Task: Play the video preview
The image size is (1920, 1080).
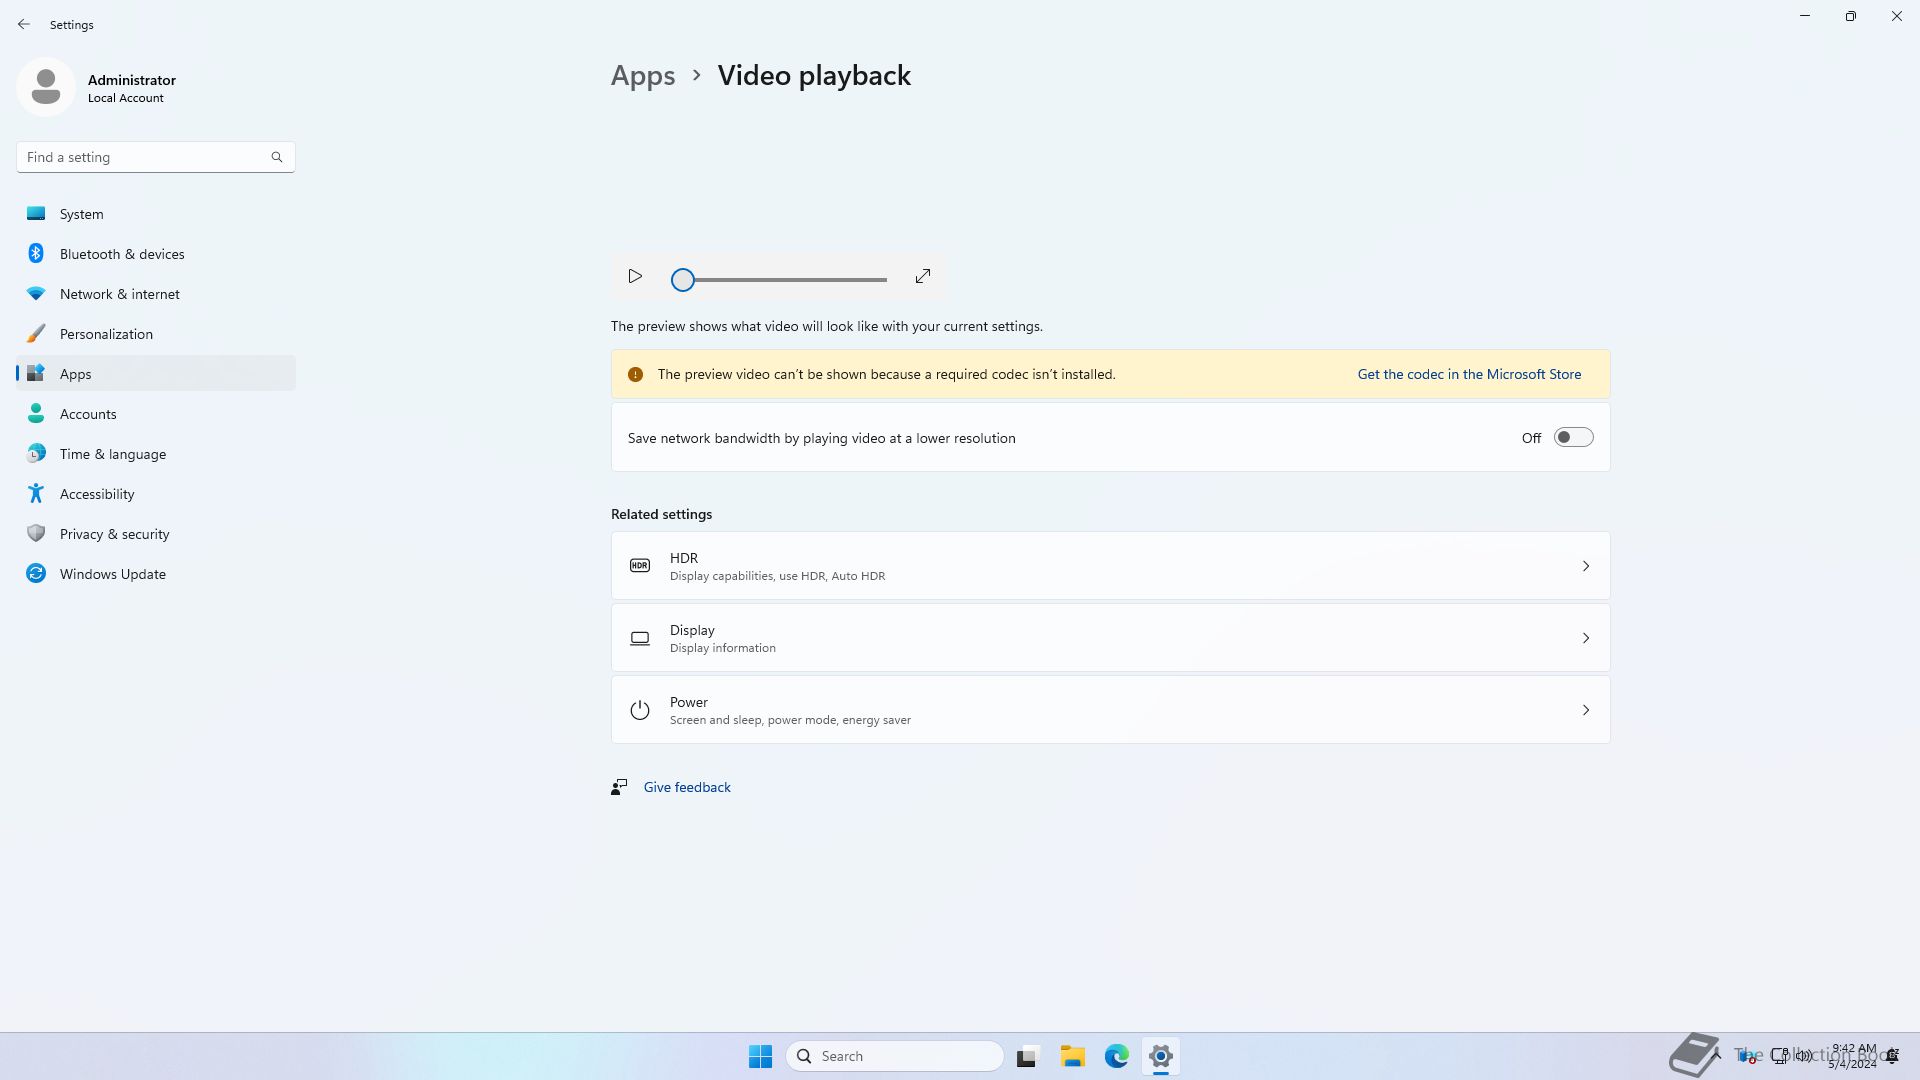Action: 635,276
